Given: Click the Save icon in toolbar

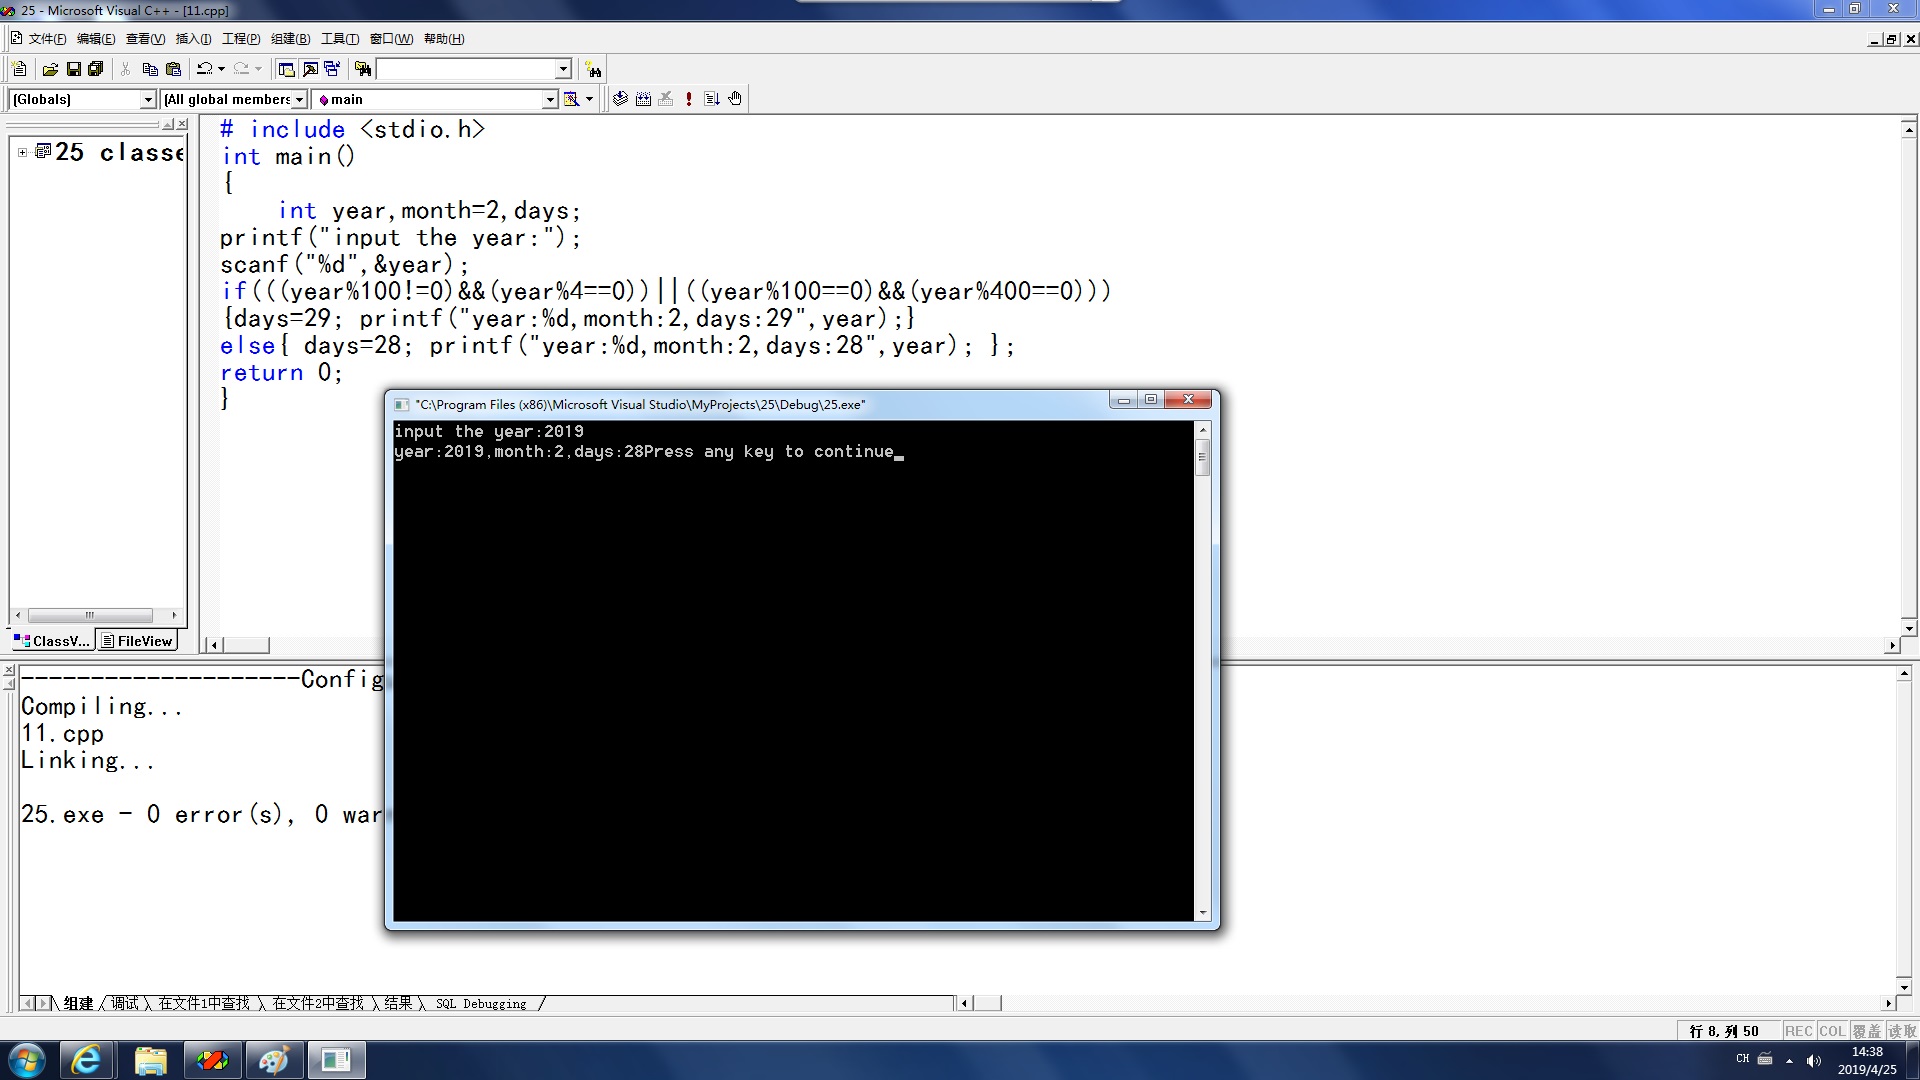Looking at the screenshot, I should (73, 69).
